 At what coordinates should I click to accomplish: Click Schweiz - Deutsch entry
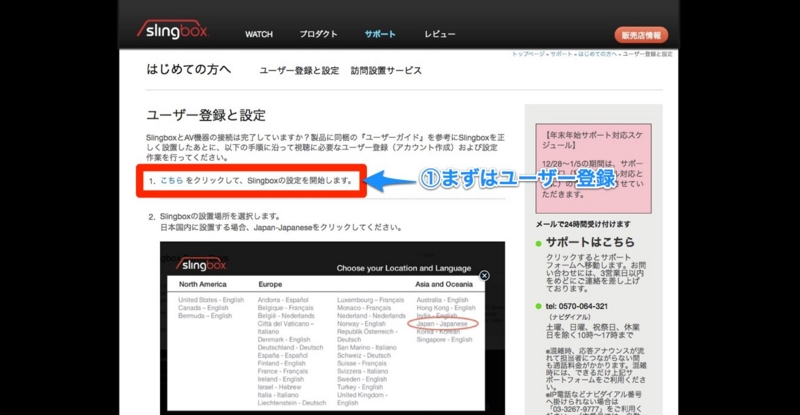tap(364, 355)
